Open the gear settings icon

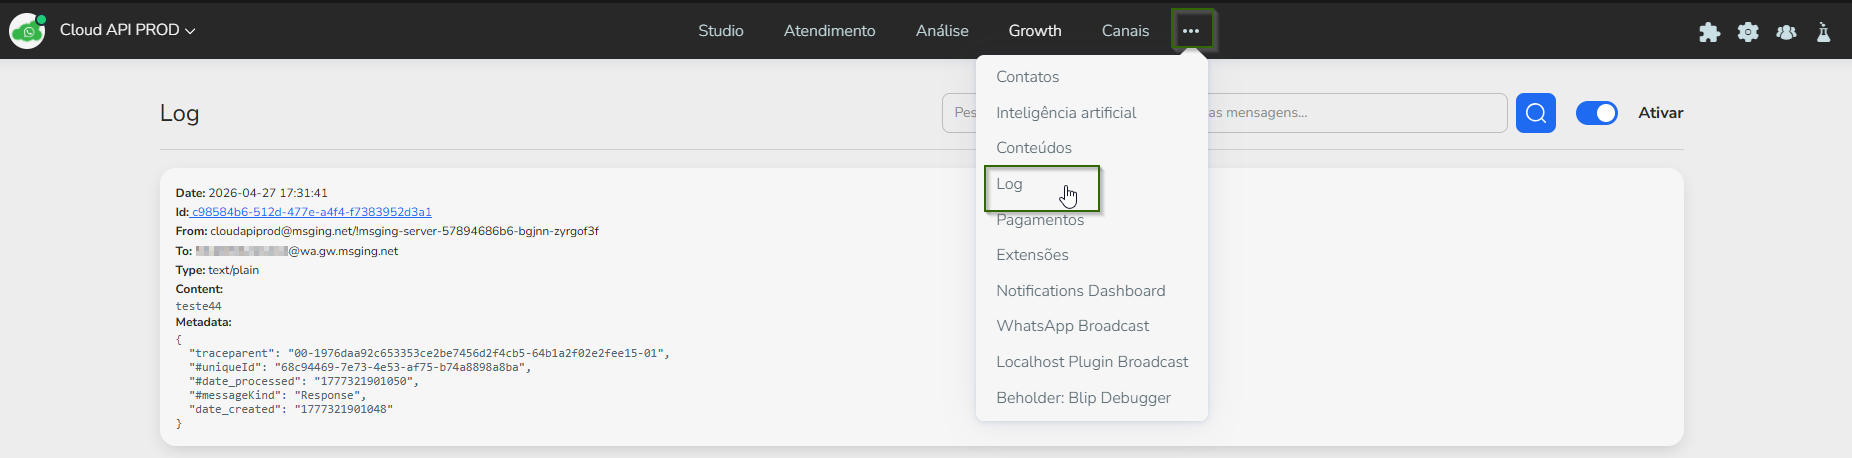pyautogui.click(x=1748, y=32)
